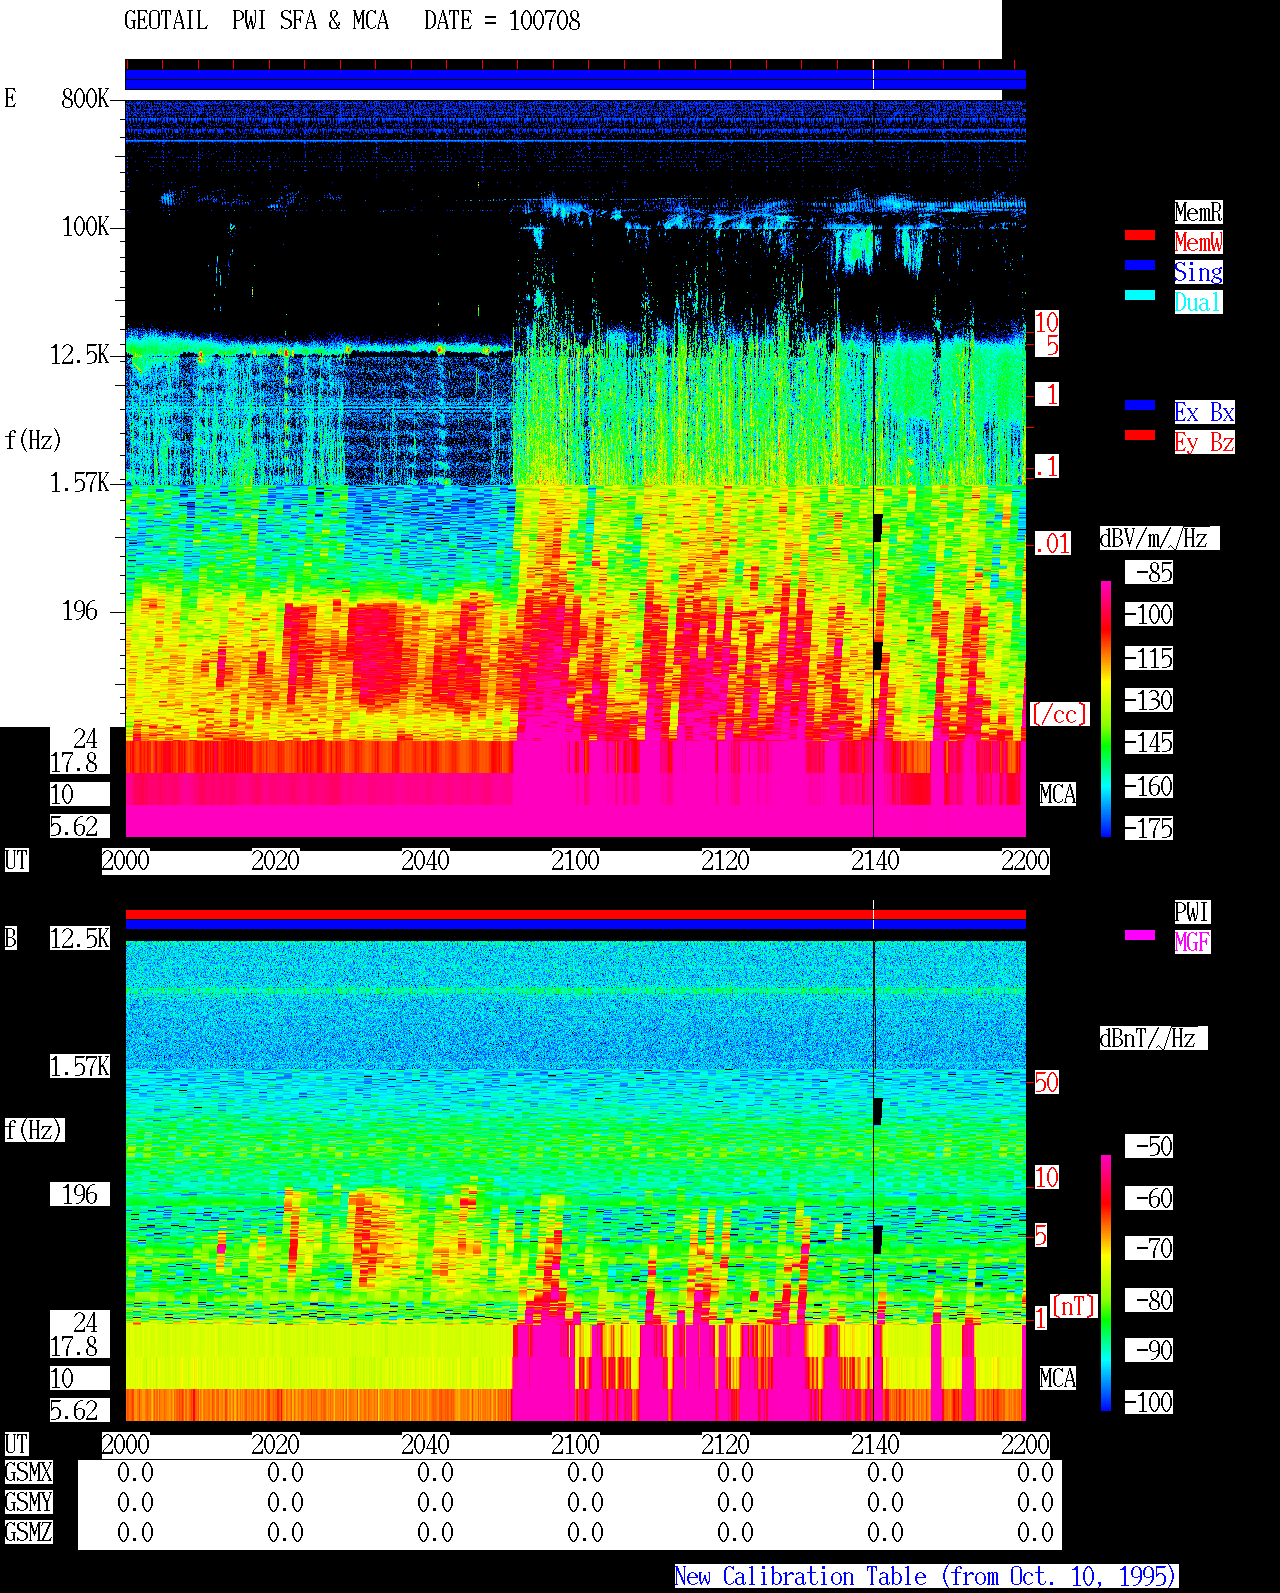
Task: Click the -100 magnetic scale value near MCA
Action: (x=1150, y=1403)
